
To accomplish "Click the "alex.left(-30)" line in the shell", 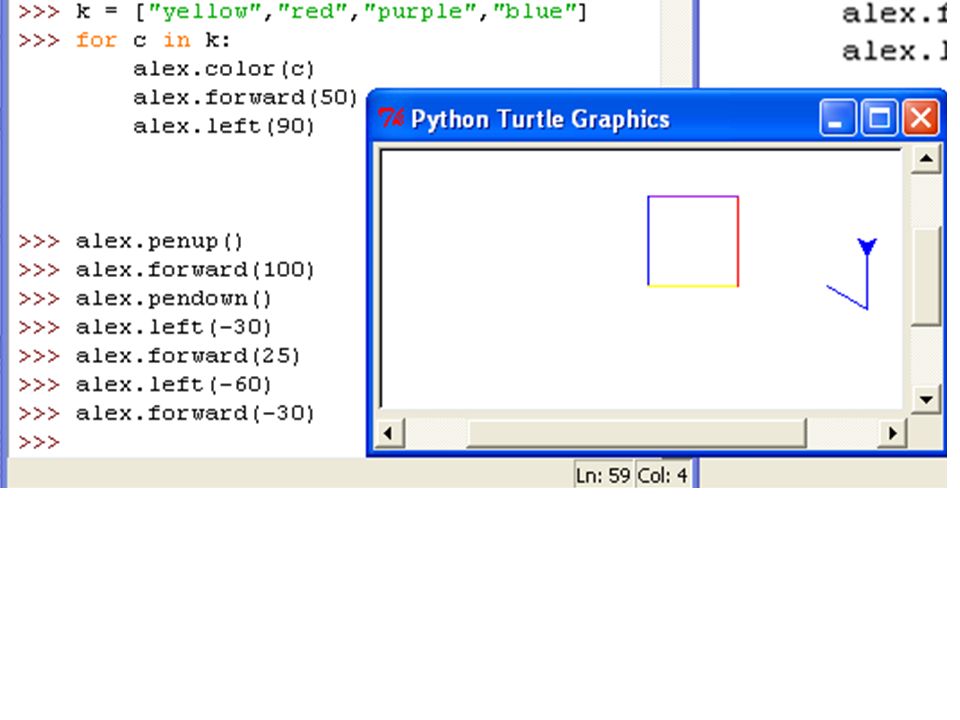I will (x=173, y=327).
